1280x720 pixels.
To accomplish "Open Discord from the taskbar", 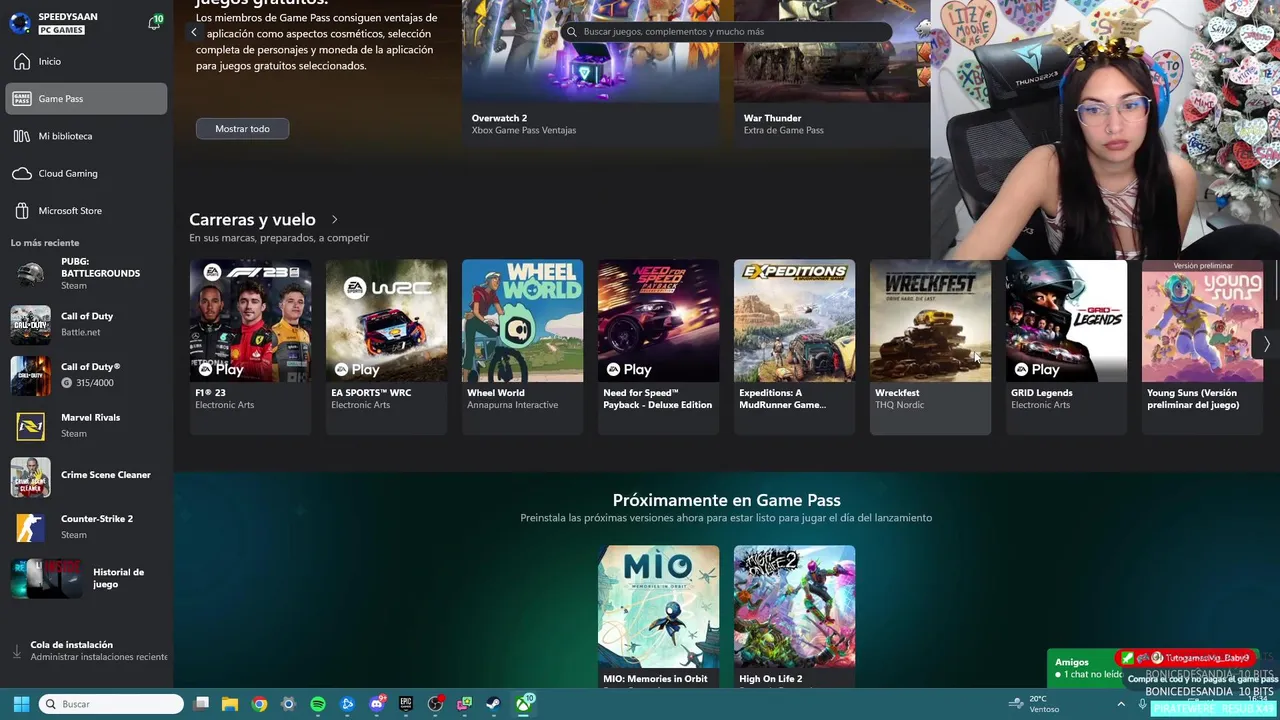I will (377, 704).
